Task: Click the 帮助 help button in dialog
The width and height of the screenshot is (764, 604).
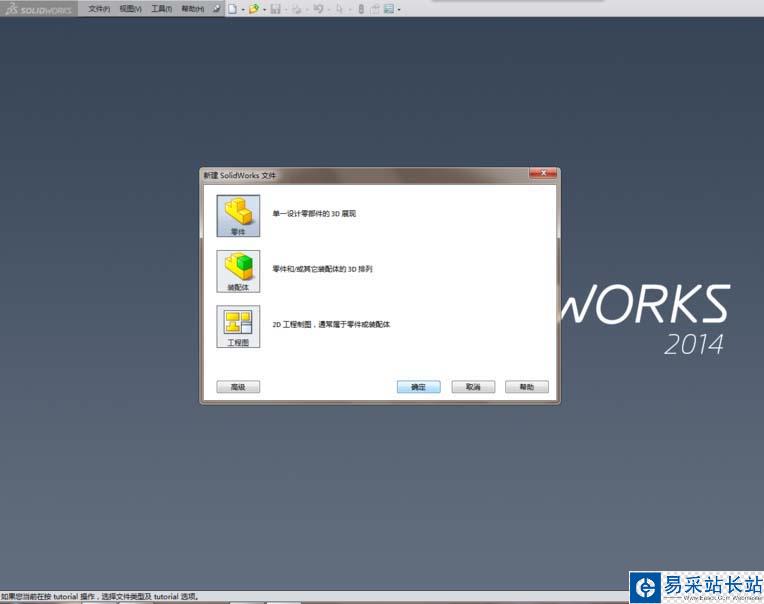Action: (x=527, y=387)
